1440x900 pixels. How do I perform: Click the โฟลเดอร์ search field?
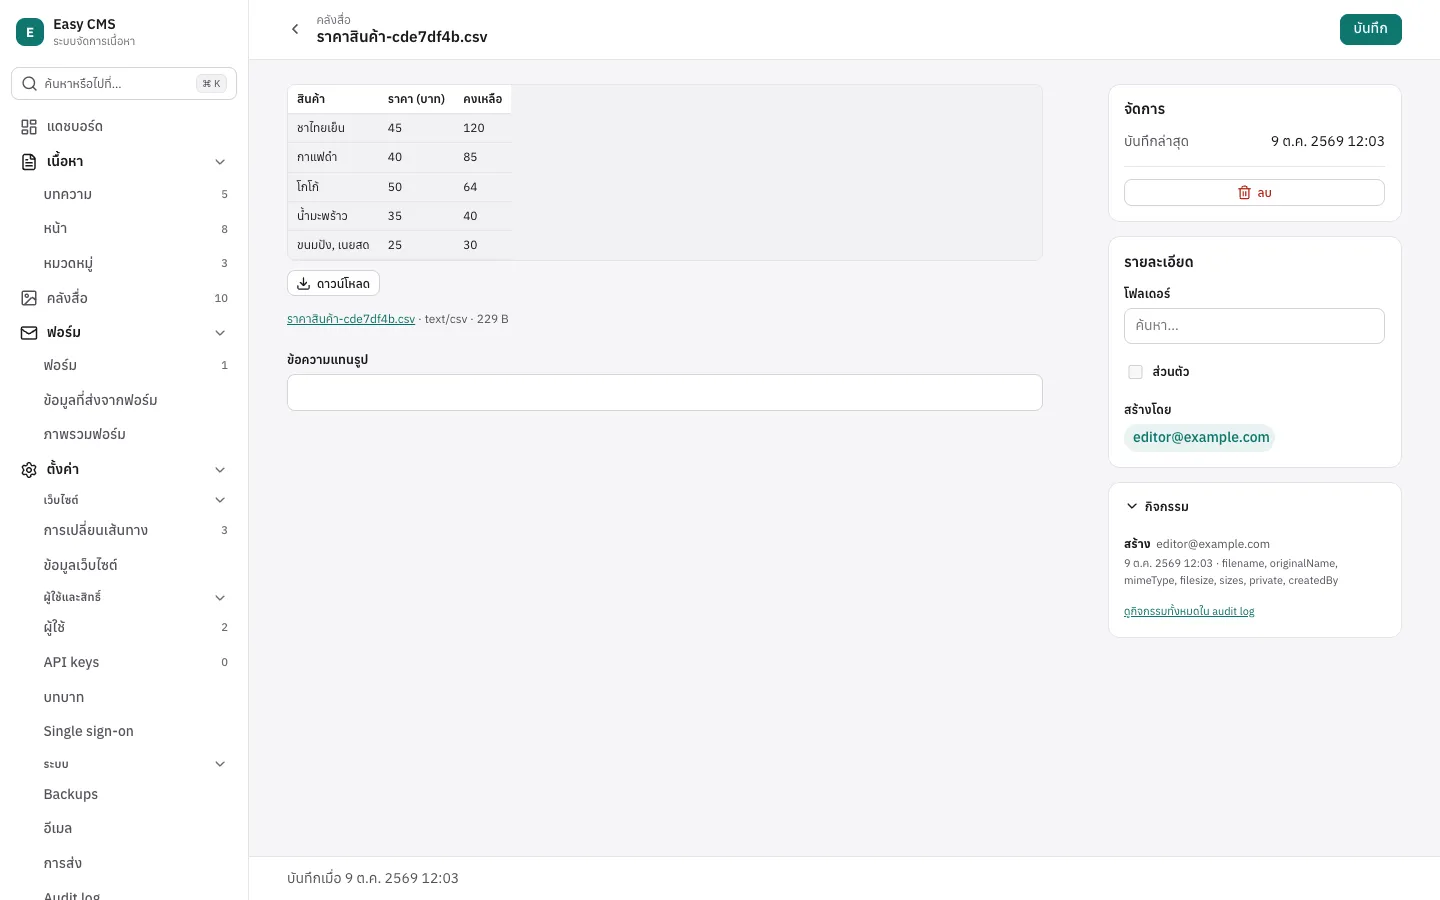[x=1254, y=326]
